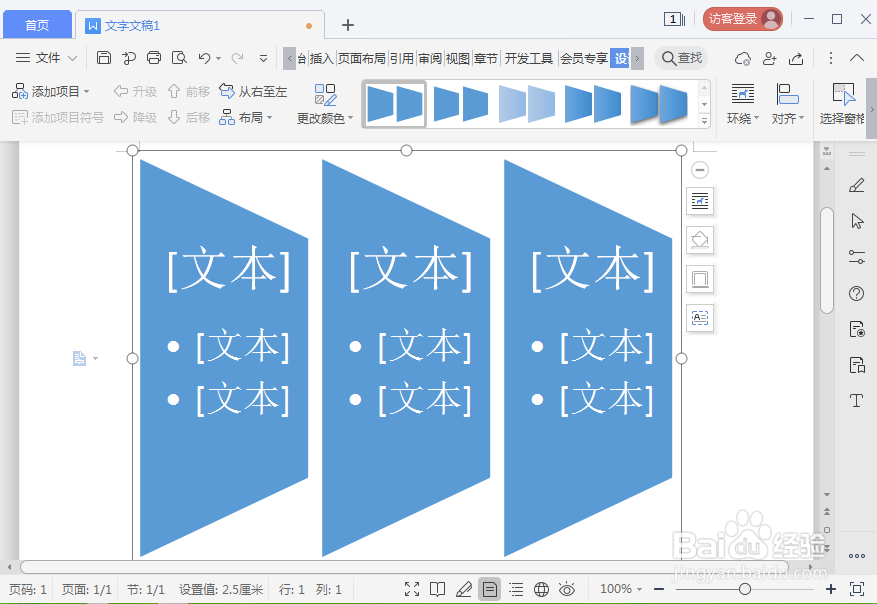Open sidebar more options three dots

pyautogui.click(x=856, y=556)
